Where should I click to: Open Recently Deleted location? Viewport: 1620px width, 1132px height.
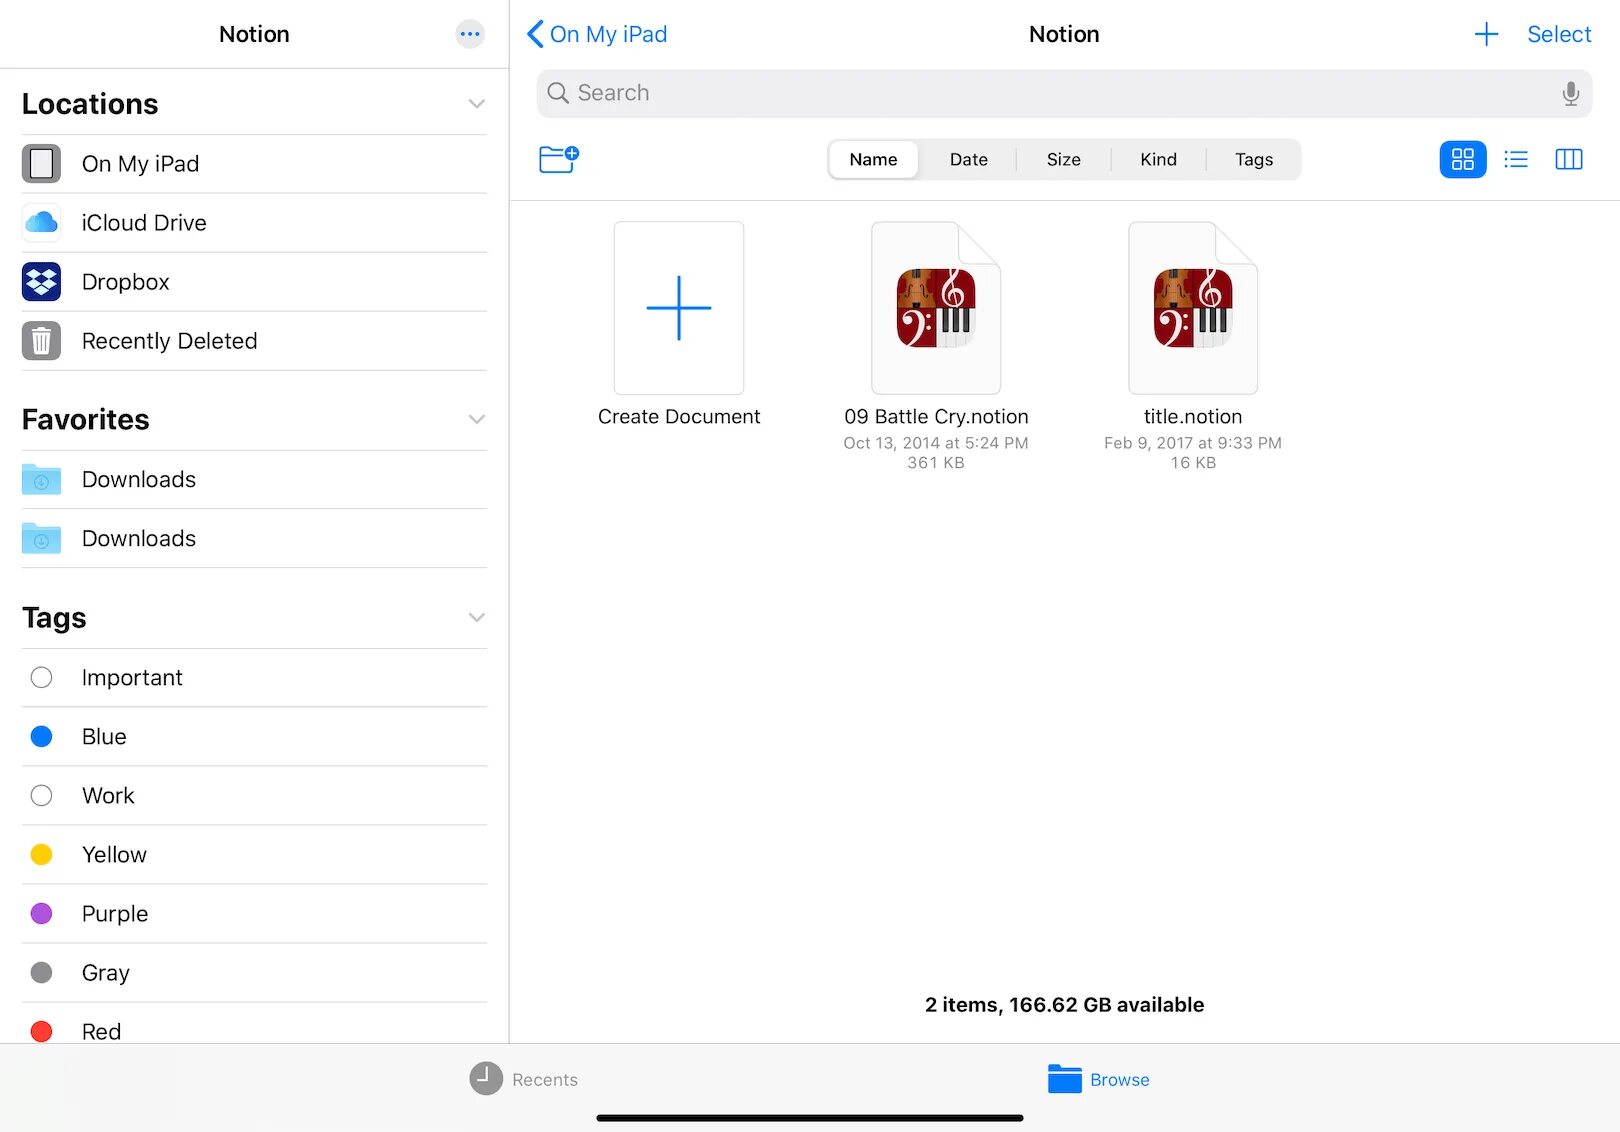click(254, 341)
